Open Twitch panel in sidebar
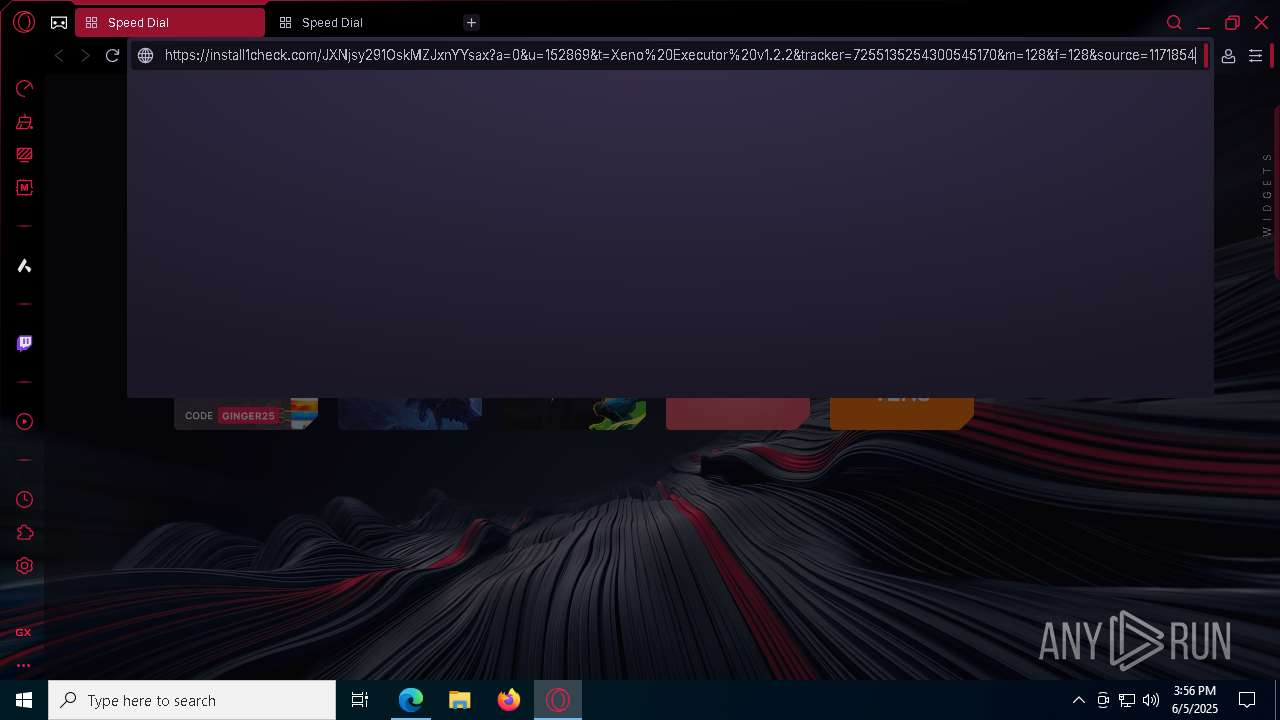This screenshot has height=720, width=1280. click(24, 343)
